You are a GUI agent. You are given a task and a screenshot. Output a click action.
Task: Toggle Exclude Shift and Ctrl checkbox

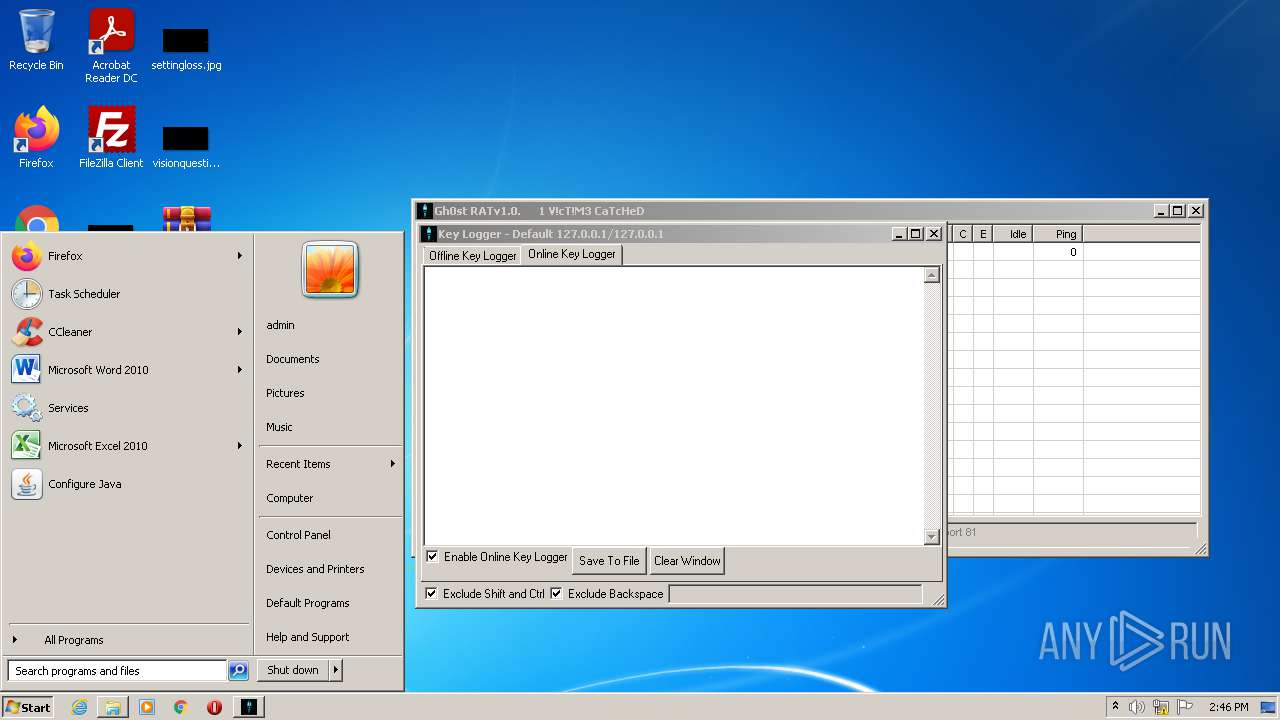[x=431, y=594]
